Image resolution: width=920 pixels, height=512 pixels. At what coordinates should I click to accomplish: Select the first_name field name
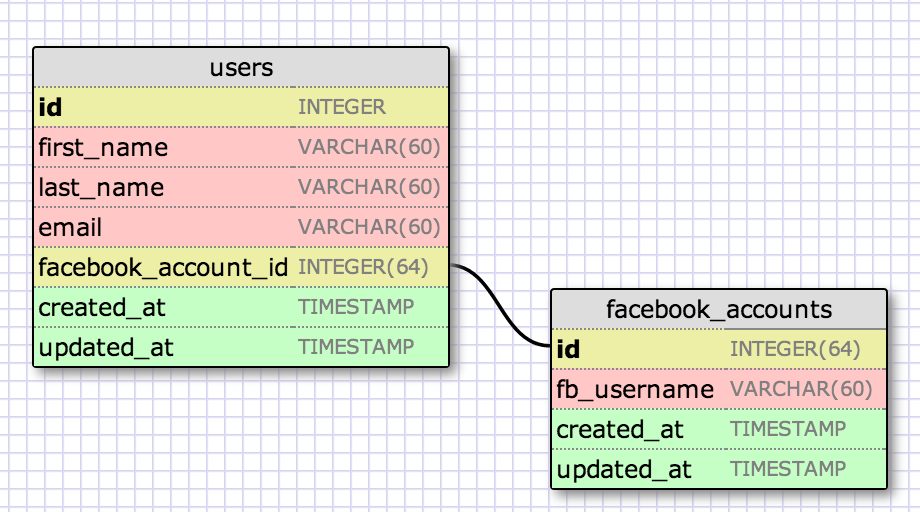coord(103,148)
